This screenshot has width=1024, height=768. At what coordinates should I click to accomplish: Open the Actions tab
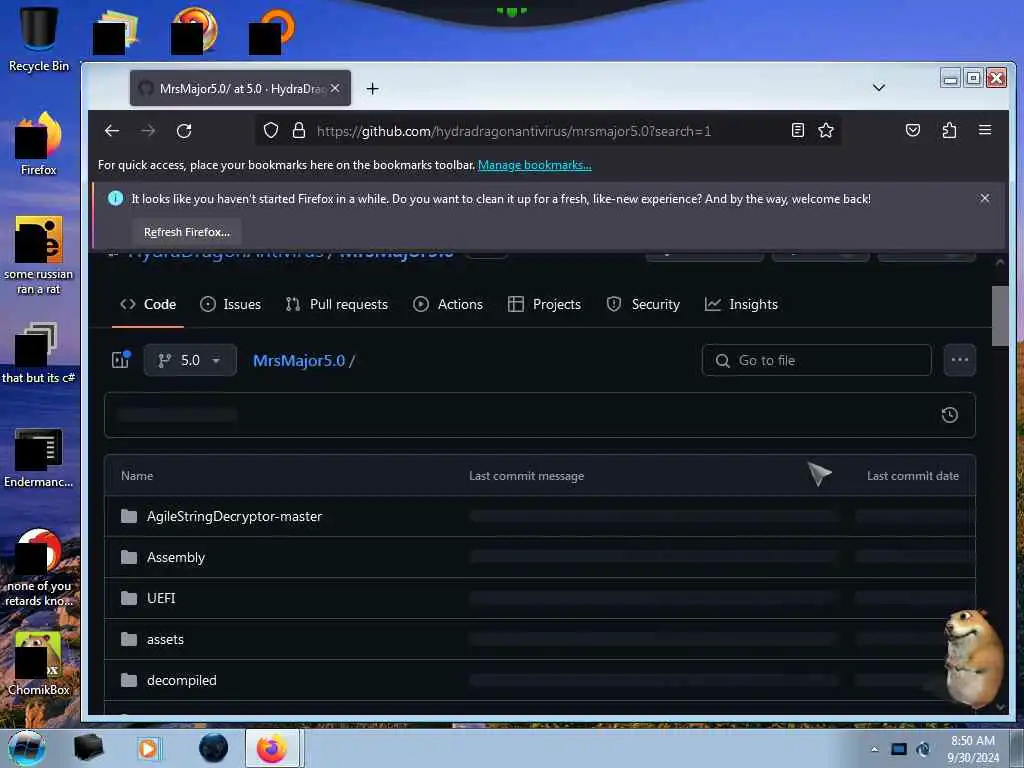tap(448, 304)
